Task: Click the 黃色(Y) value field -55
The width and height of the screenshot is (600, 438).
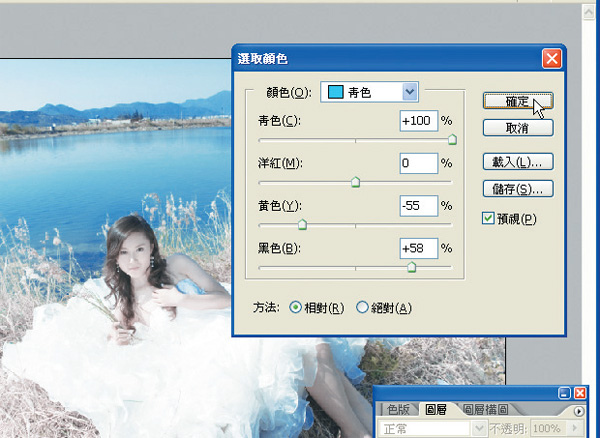Action: [419, 206]
